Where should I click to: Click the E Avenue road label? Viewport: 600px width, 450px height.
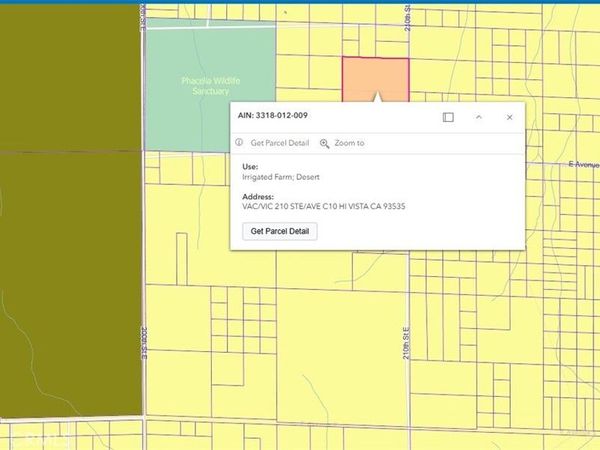click(x=581, y=163)
